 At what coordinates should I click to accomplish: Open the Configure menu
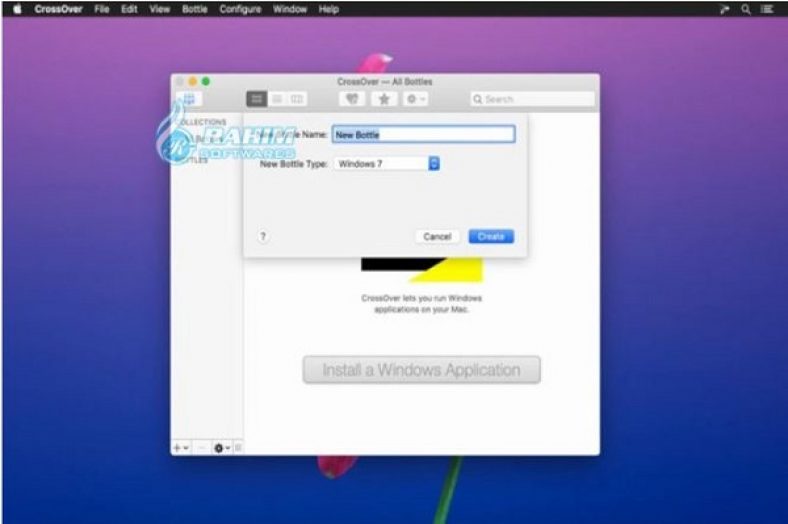(x=240, y=9)
